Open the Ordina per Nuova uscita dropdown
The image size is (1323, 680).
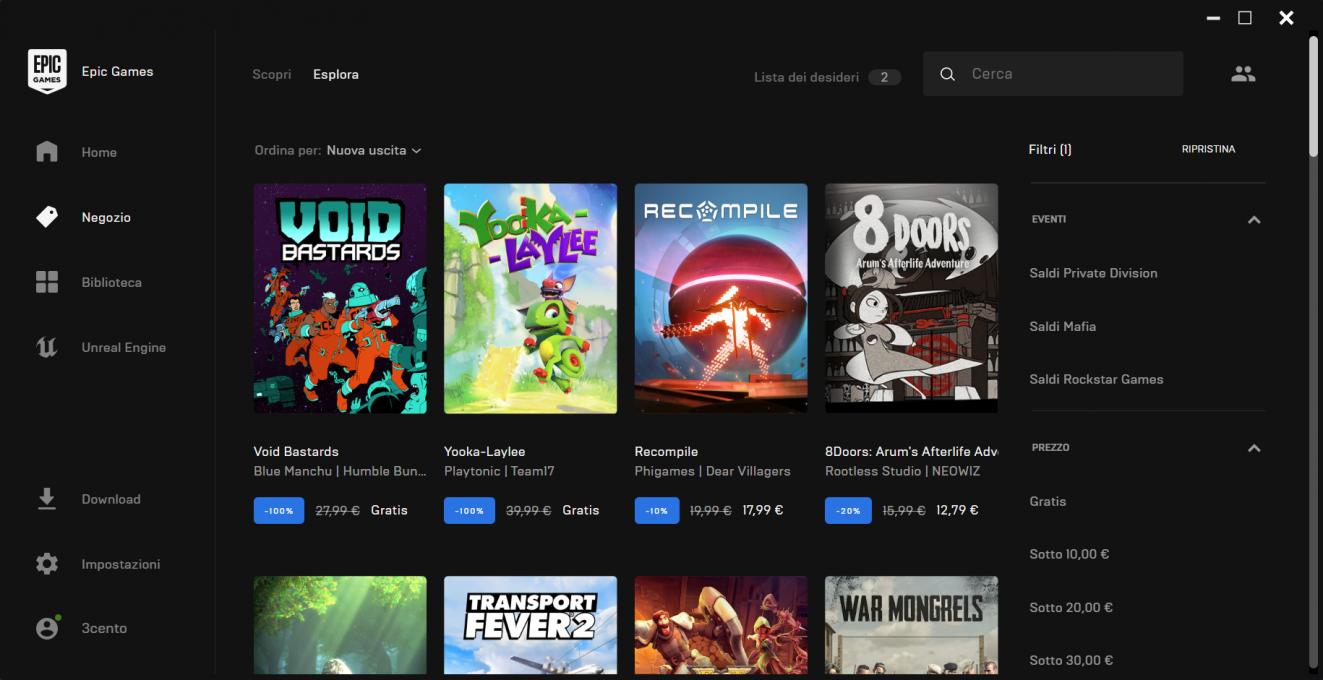click(x=374, y=150)
